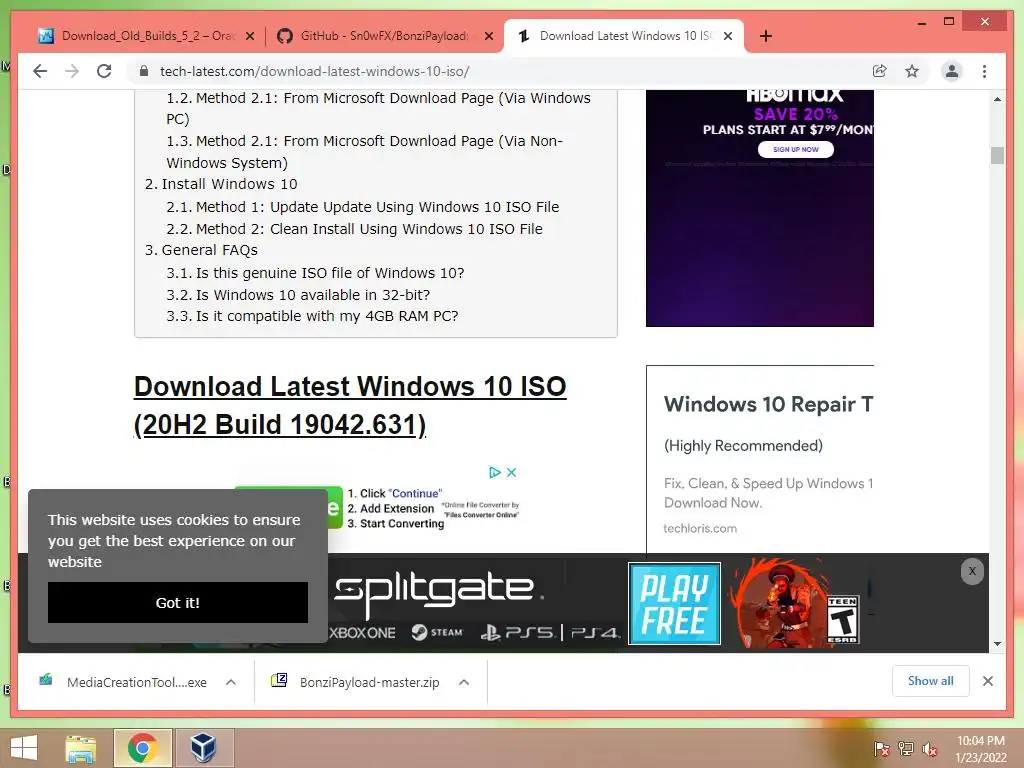Click page scrollbar up arrow
This screenshot has height=768, width=1024.
(x=997, y=99)
